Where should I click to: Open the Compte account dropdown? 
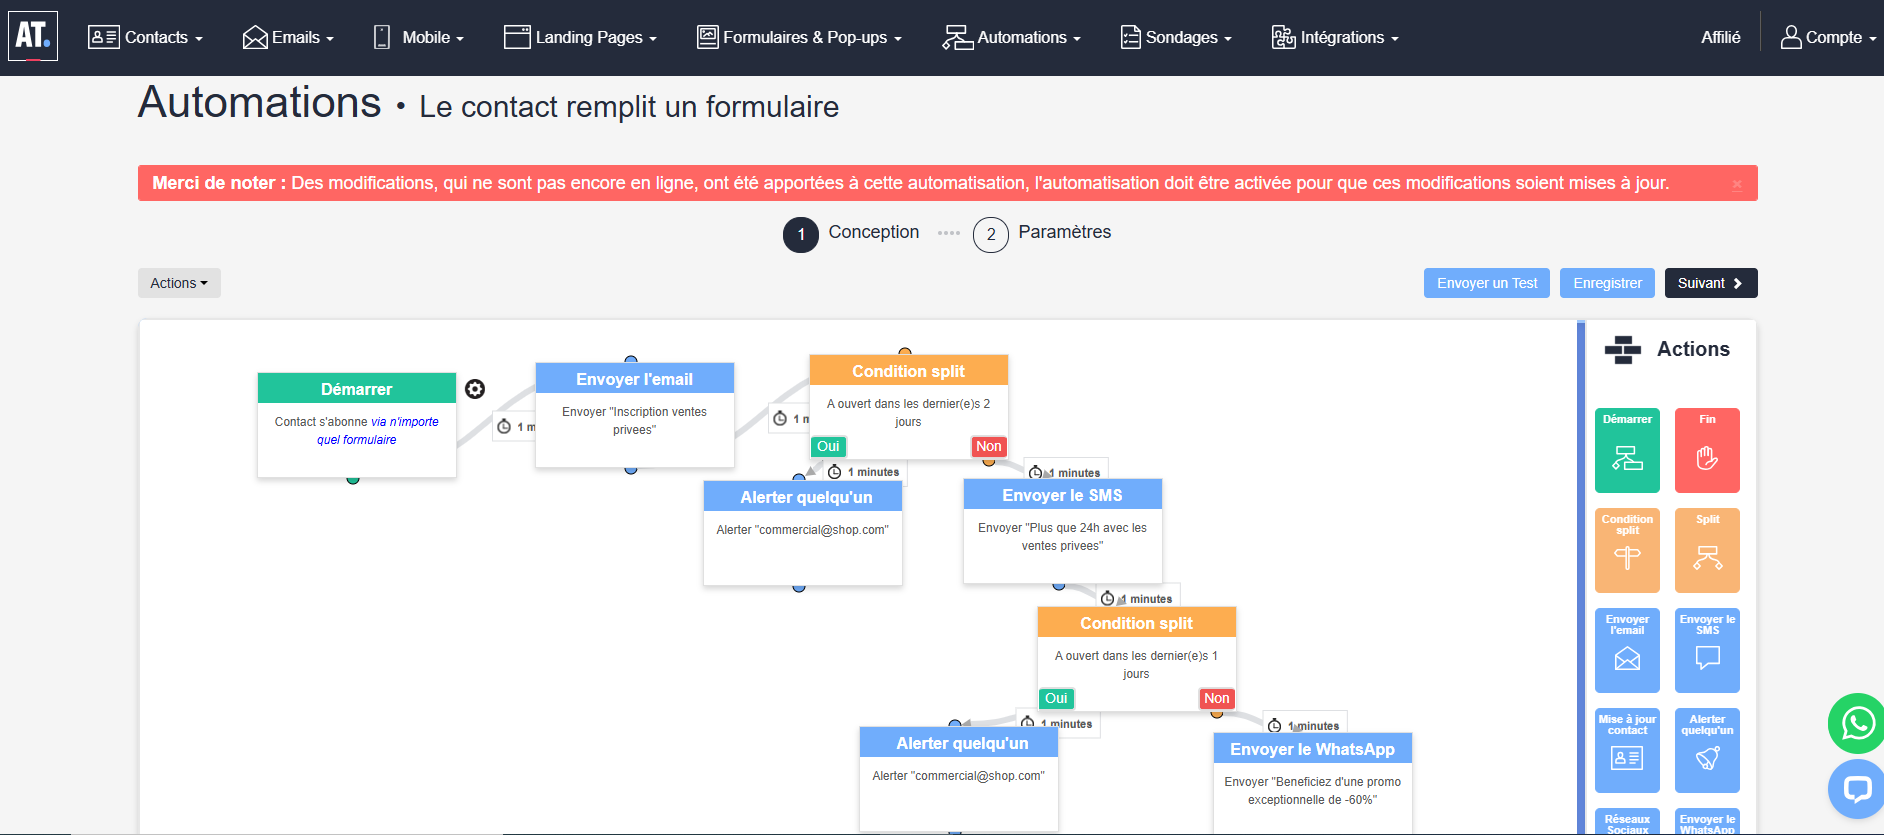coord(1828,38)
